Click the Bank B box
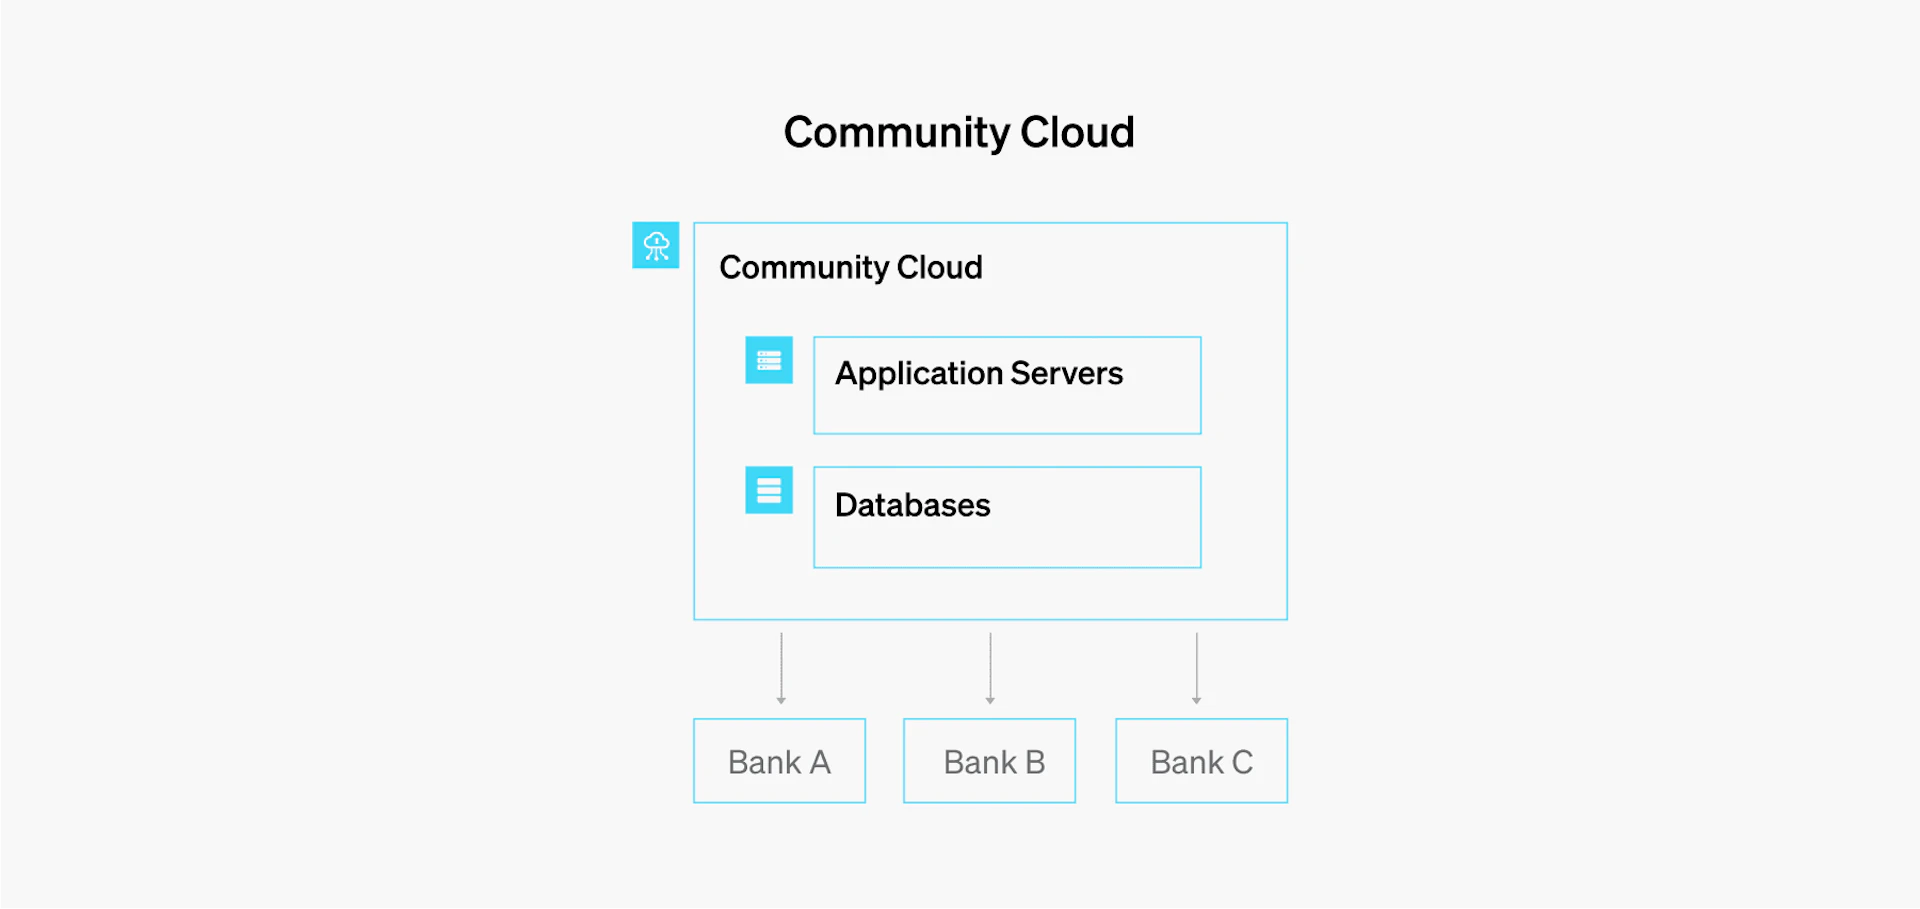 click(990, 761)
